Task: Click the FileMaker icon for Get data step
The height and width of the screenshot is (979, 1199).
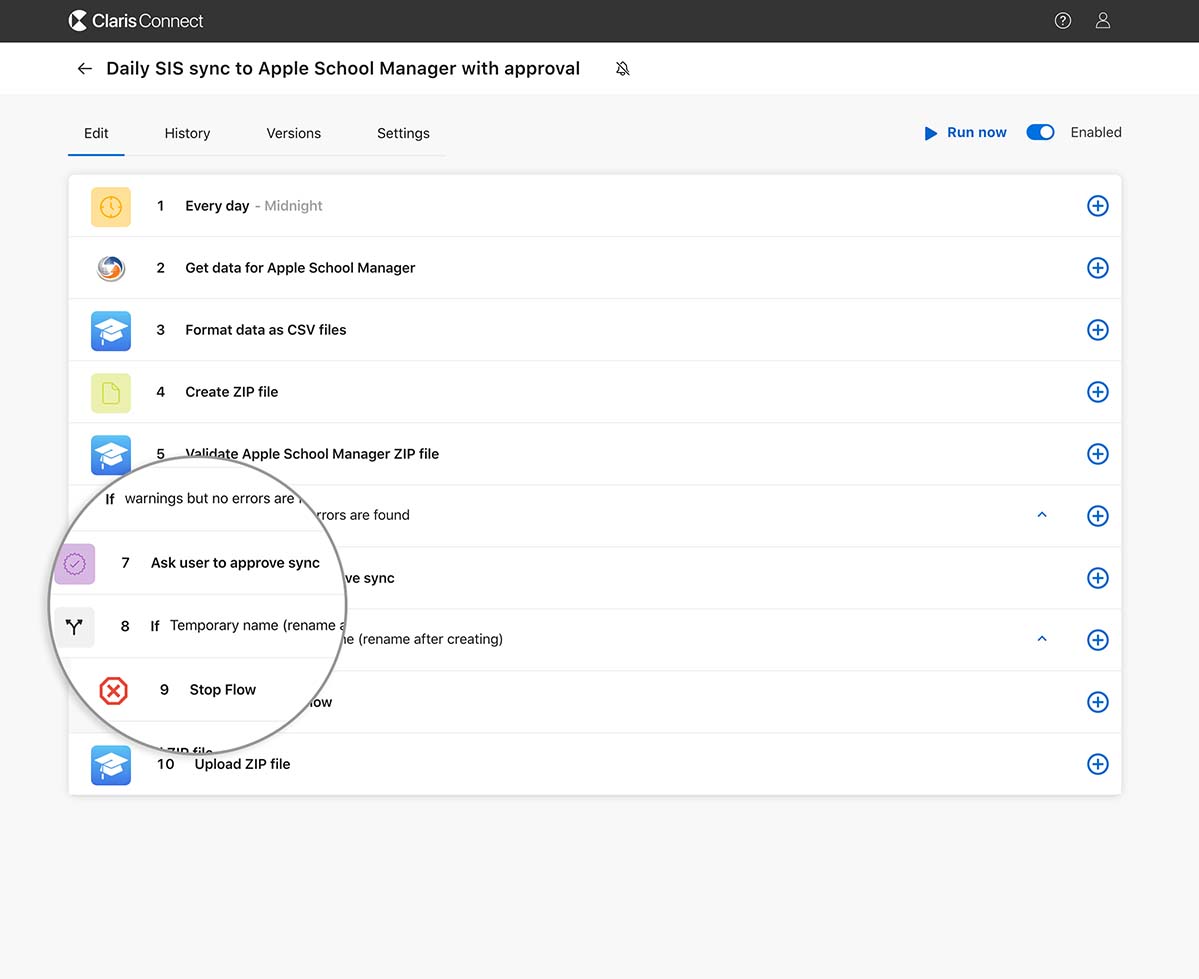Action: pos(111,268)
